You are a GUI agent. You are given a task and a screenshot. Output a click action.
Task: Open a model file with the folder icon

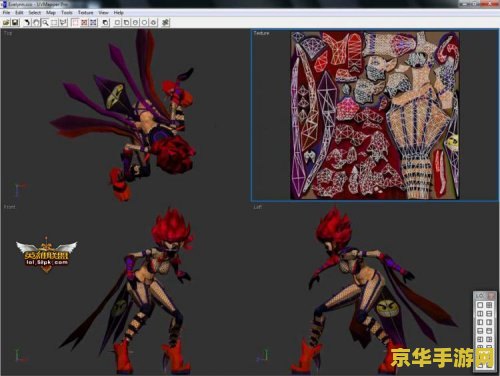pyautogui.click(x=6, y=23)
